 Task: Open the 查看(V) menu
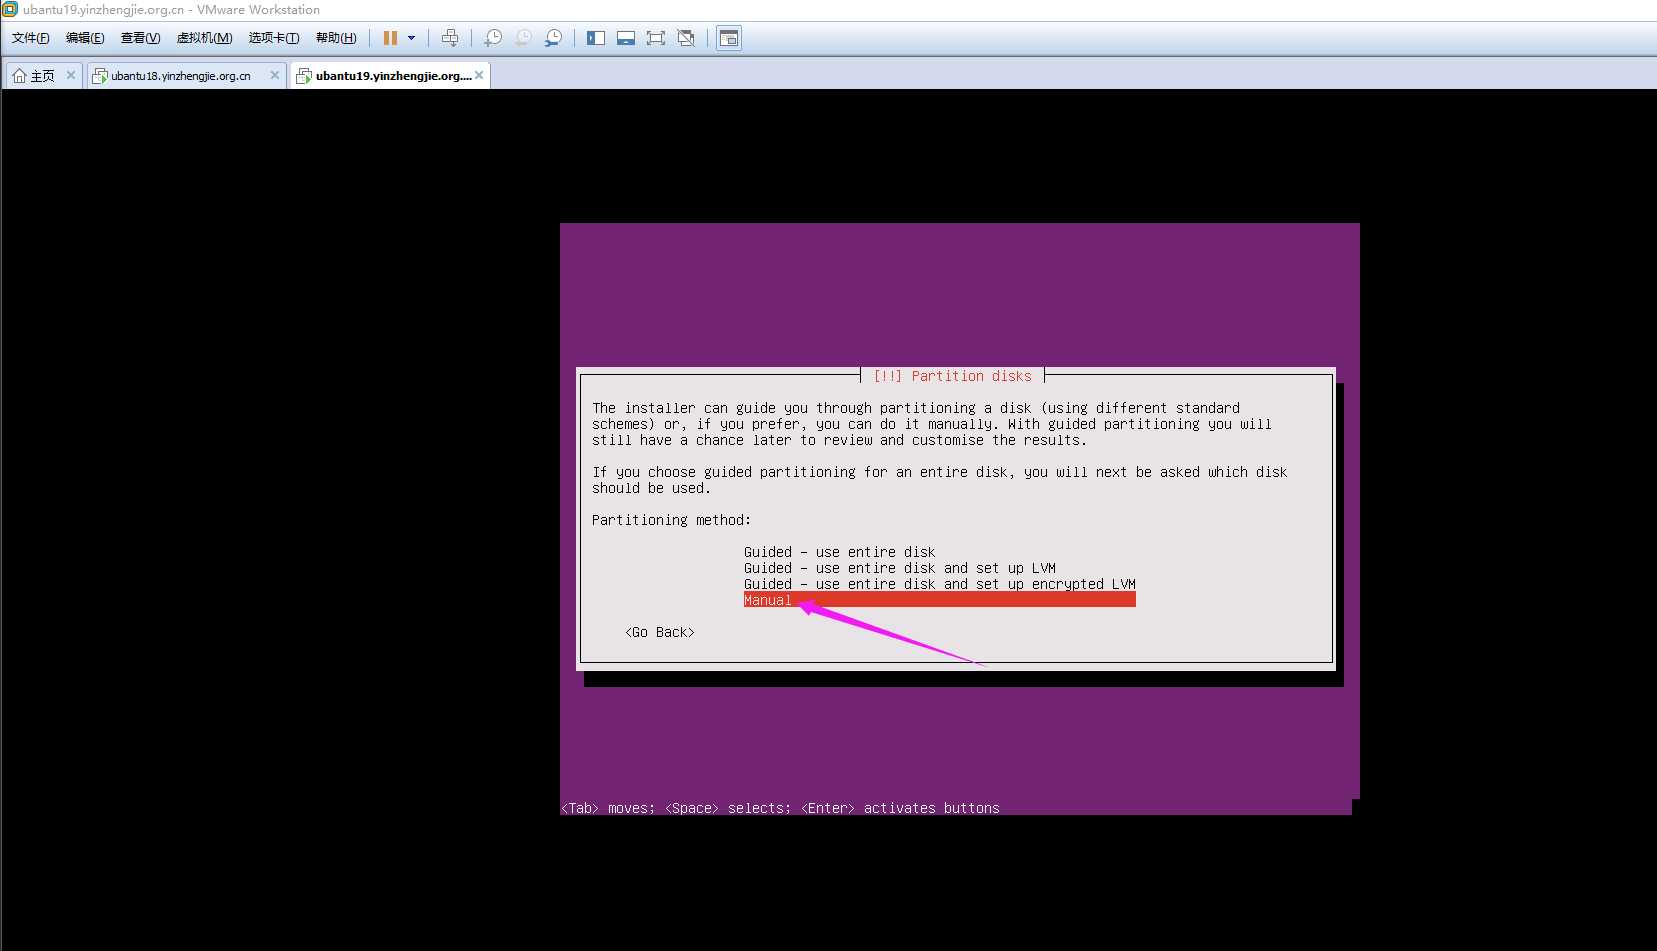coord(140,38)
